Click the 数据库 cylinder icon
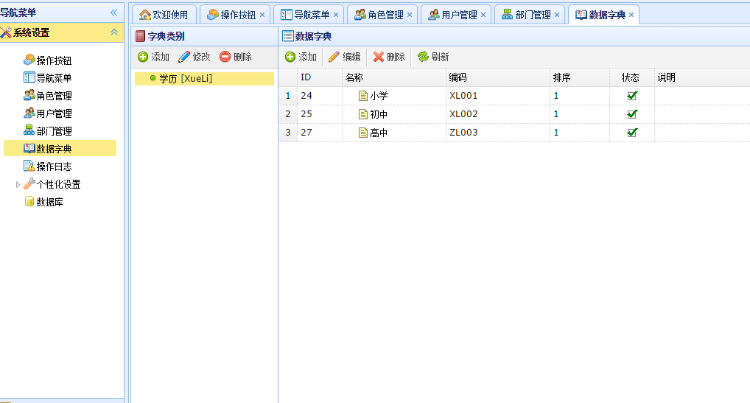This screenshot has height=403, width=750. pos(29,201)
